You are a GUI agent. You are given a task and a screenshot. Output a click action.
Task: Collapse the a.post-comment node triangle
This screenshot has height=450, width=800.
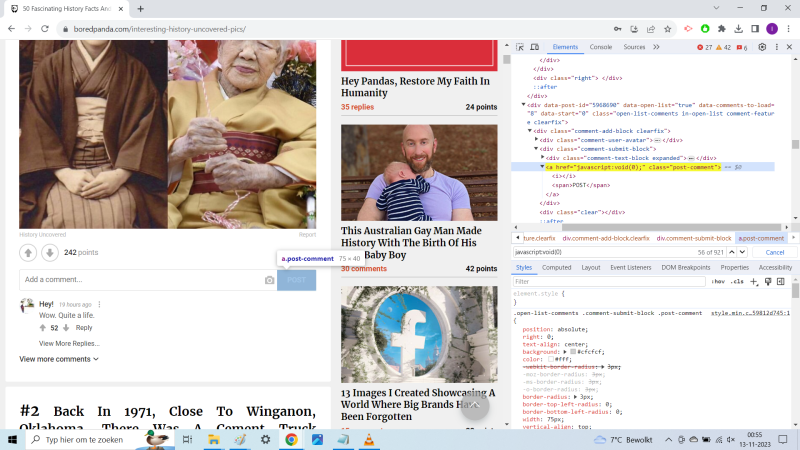(x=542, y=167)
